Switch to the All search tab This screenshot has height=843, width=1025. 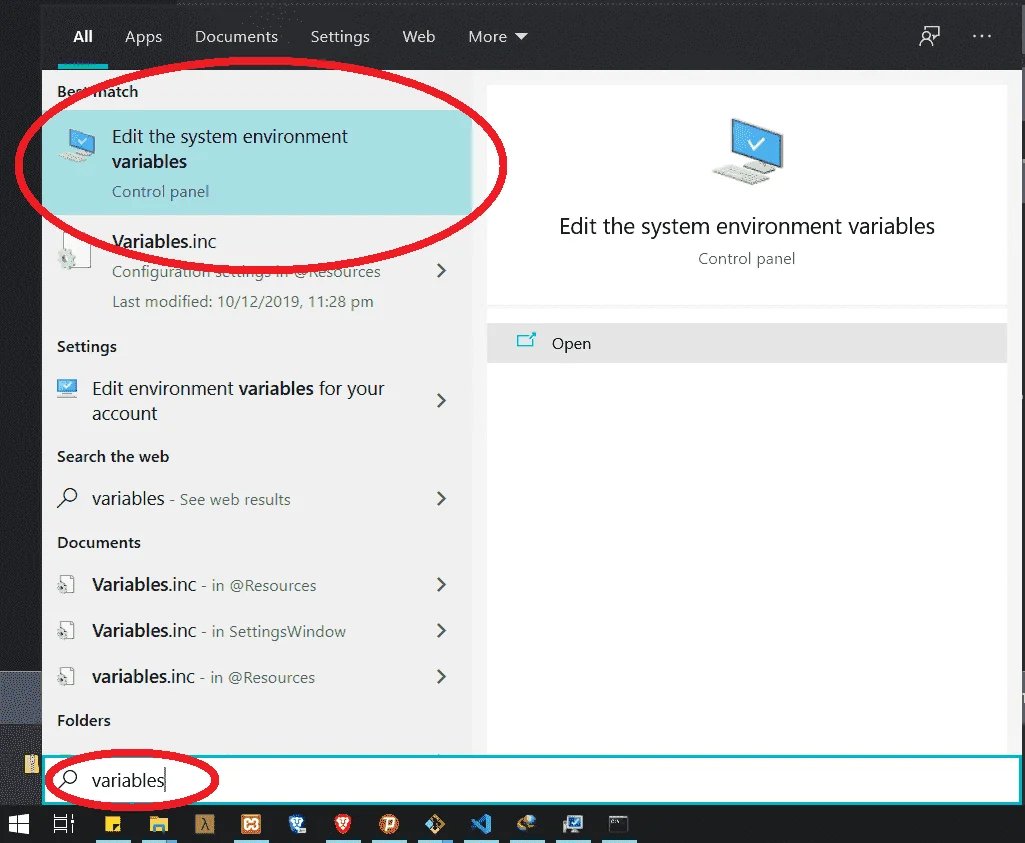point(82,37)
